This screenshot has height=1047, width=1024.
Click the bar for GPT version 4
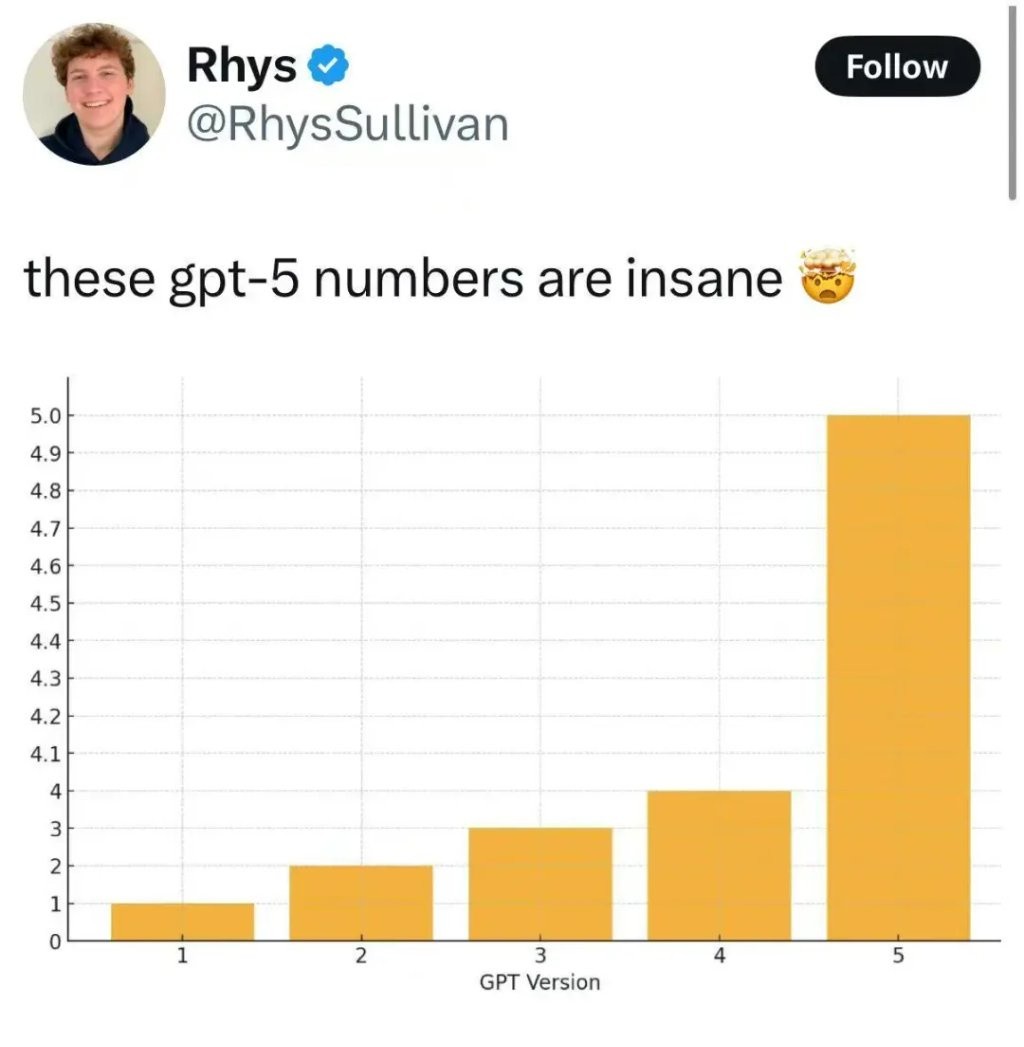[x=719, y=865]
